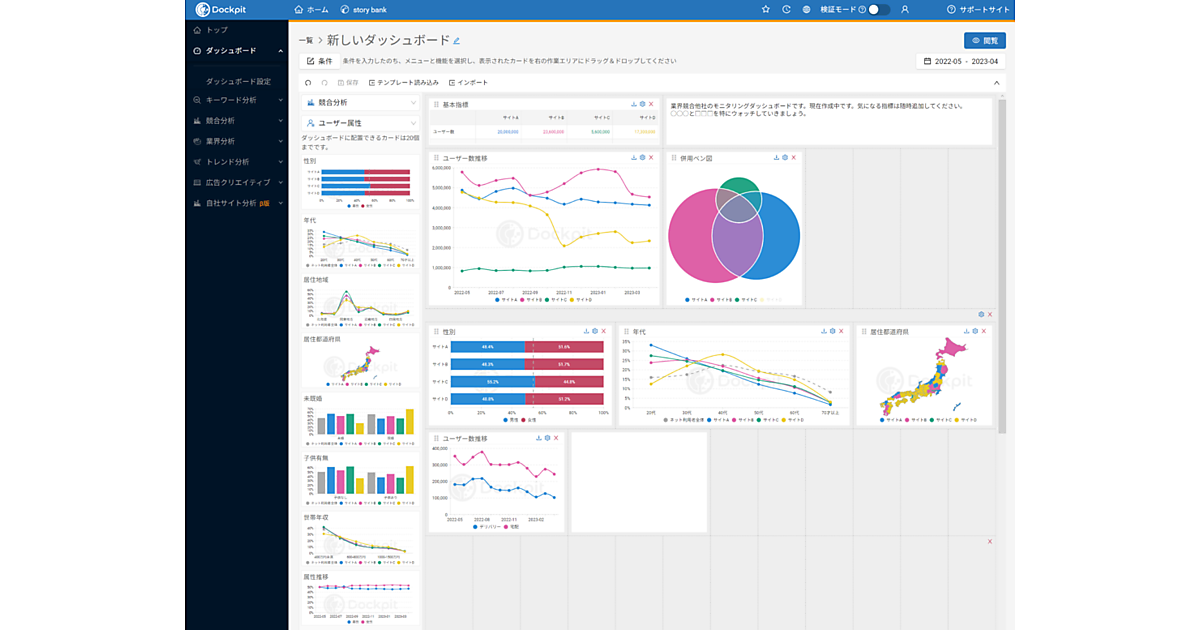The height and width of the screenshot is (630, 1200).
Task: Open settings gear on 基本指標 card
Action: (x=642, y=104)
